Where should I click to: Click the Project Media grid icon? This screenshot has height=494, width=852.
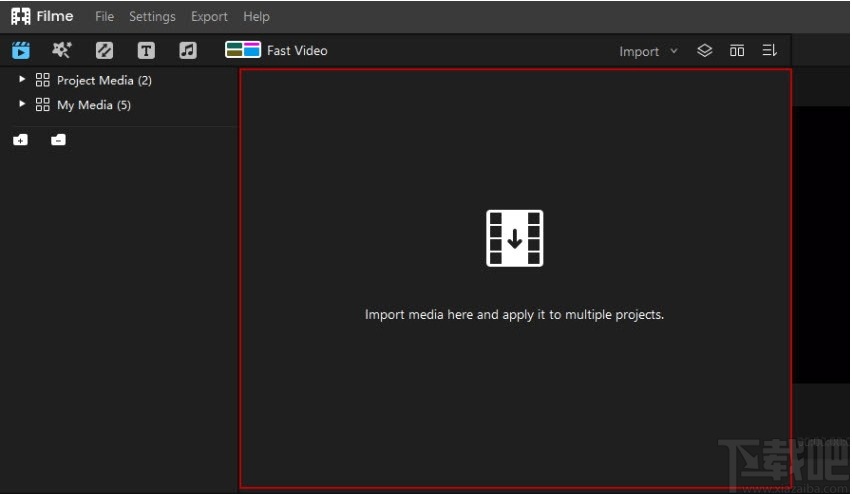pyautogui.click(x=42, y=80)
